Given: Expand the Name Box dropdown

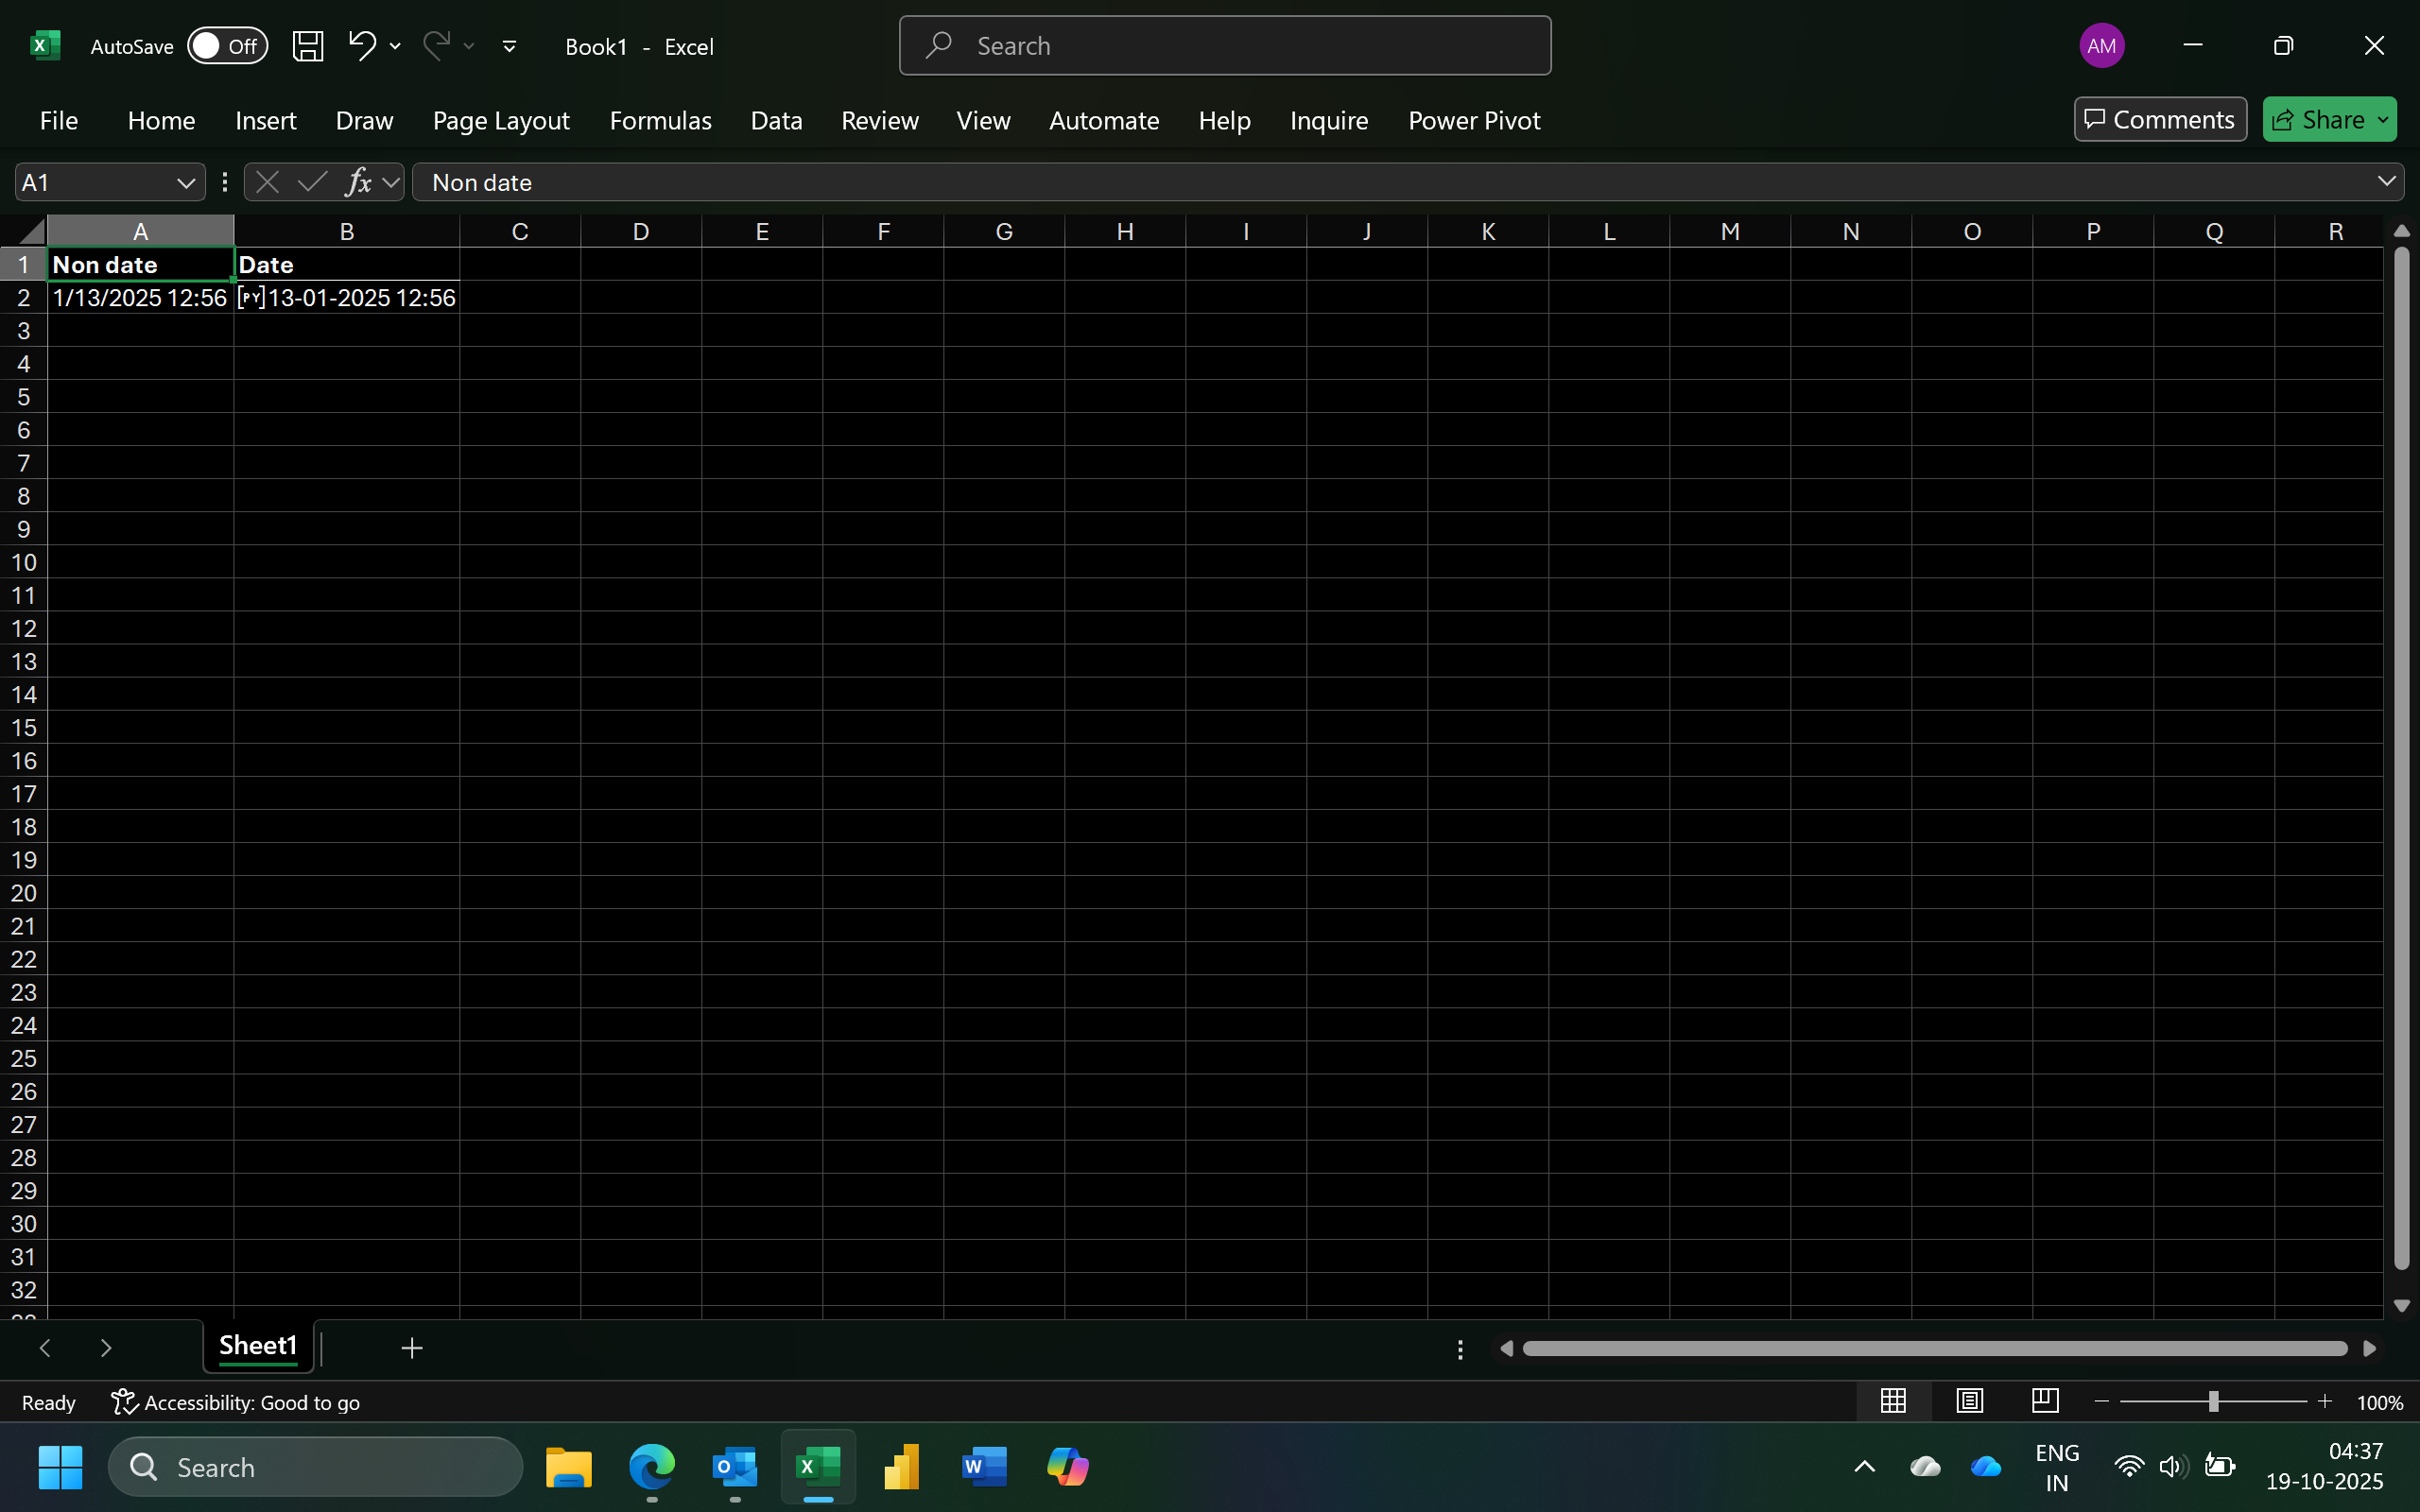Looking at the screenshot, I should [x=185, y=183].
